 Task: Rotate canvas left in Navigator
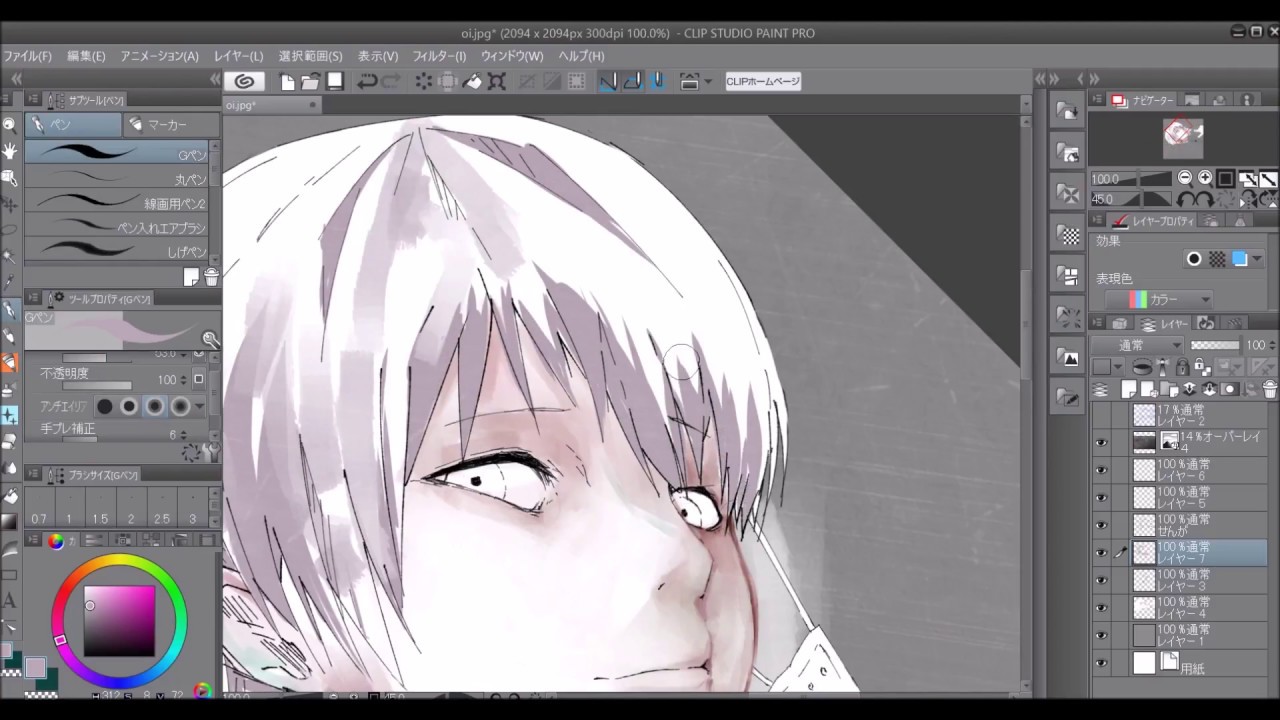pyautogui.click(x=1185, y=199)
